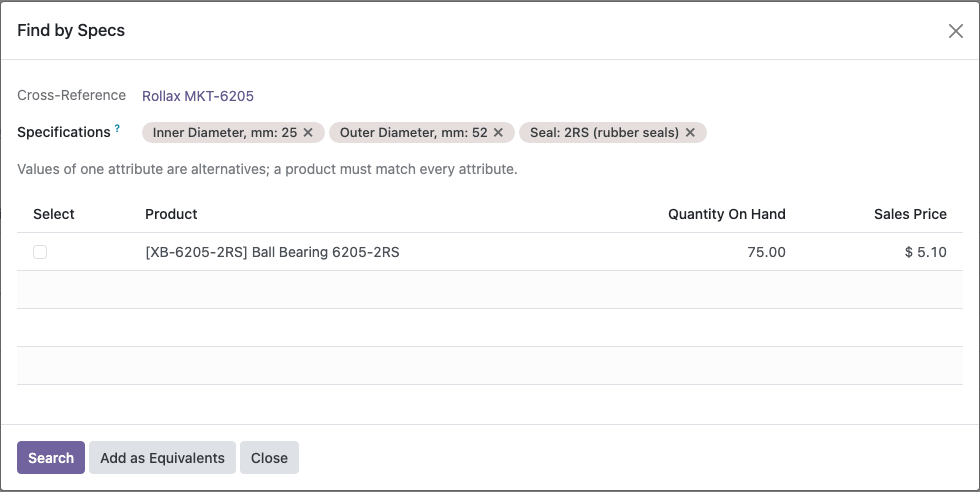The width and height of the screenshot is (980, 492).
Task: Show help tooltip for Specifications
Action: pos(117,128)
